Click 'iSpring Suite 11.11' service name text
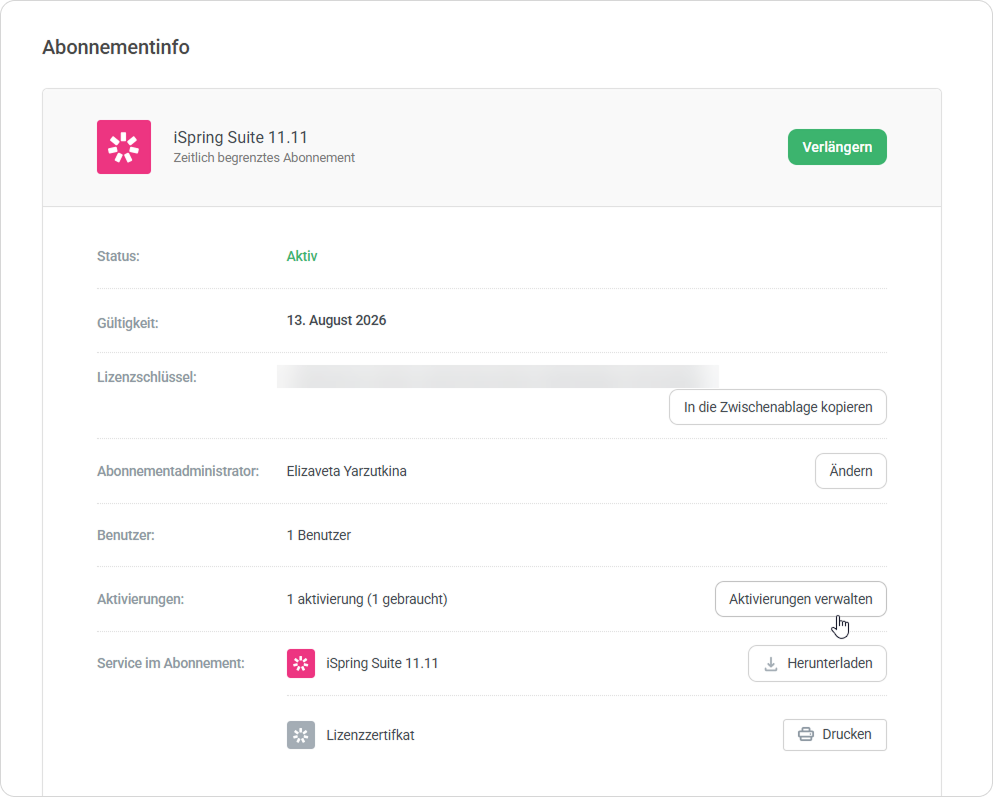This screenshot has width=993, height=797. [383, 663]
